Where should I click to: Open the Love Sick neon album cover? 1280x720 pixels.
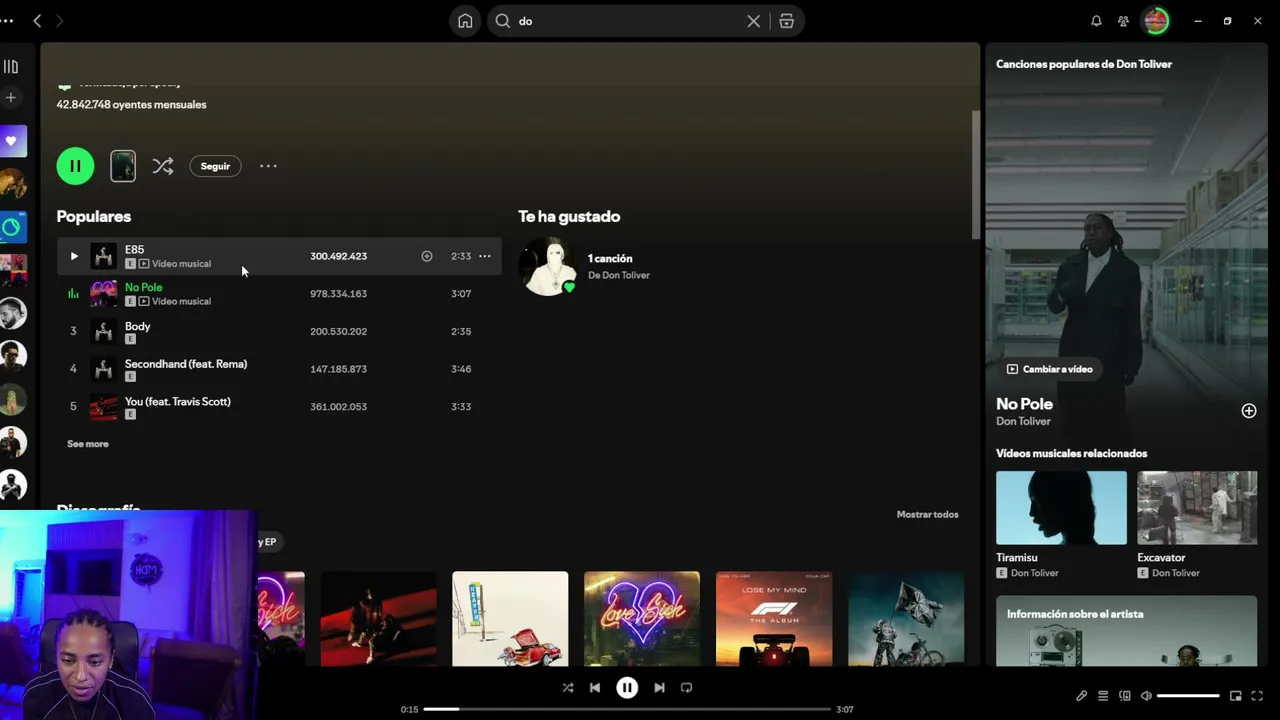coord(642,618)
